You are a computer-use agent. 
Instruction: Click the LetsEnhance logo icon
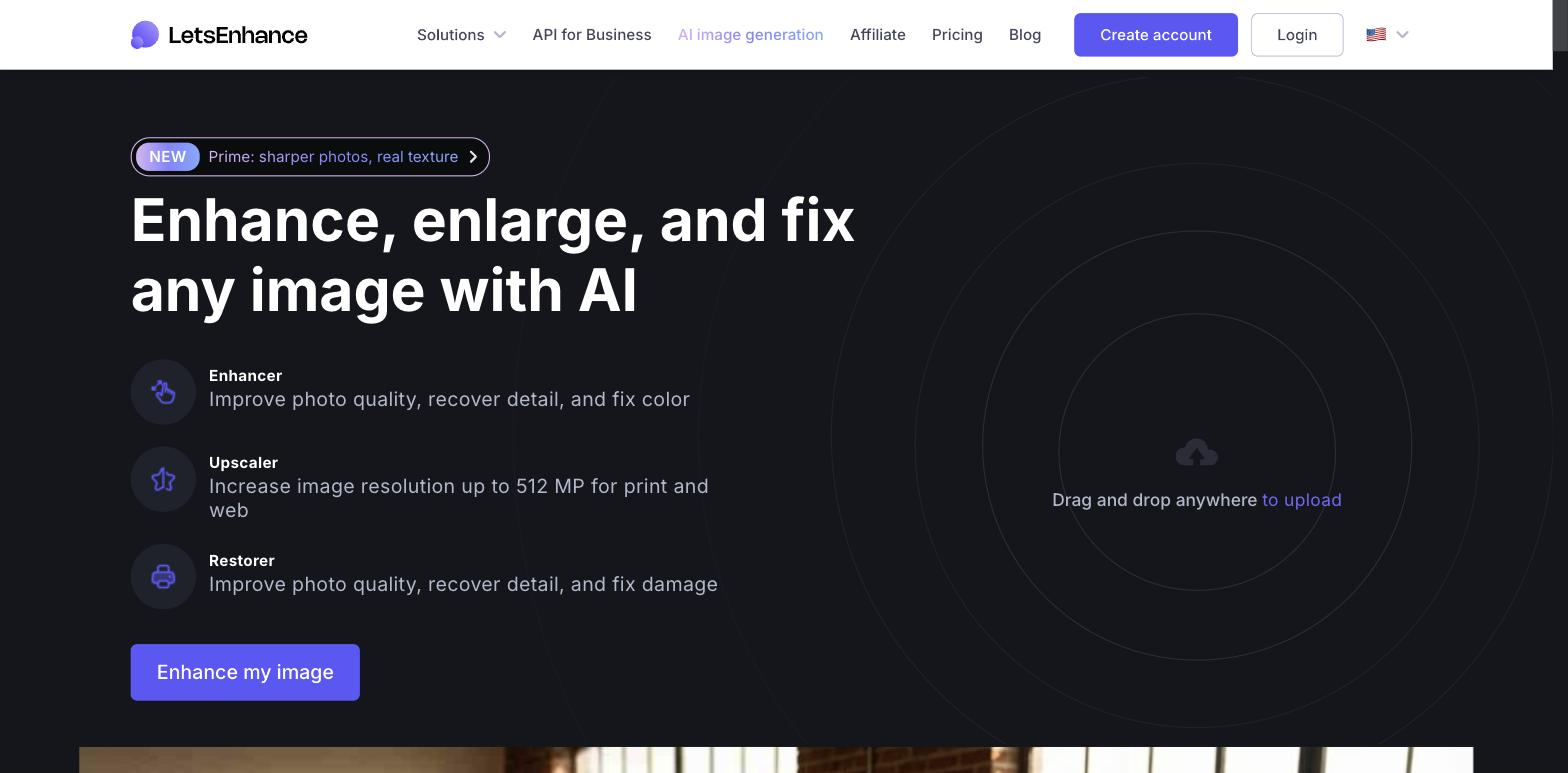tap(145, 35)
